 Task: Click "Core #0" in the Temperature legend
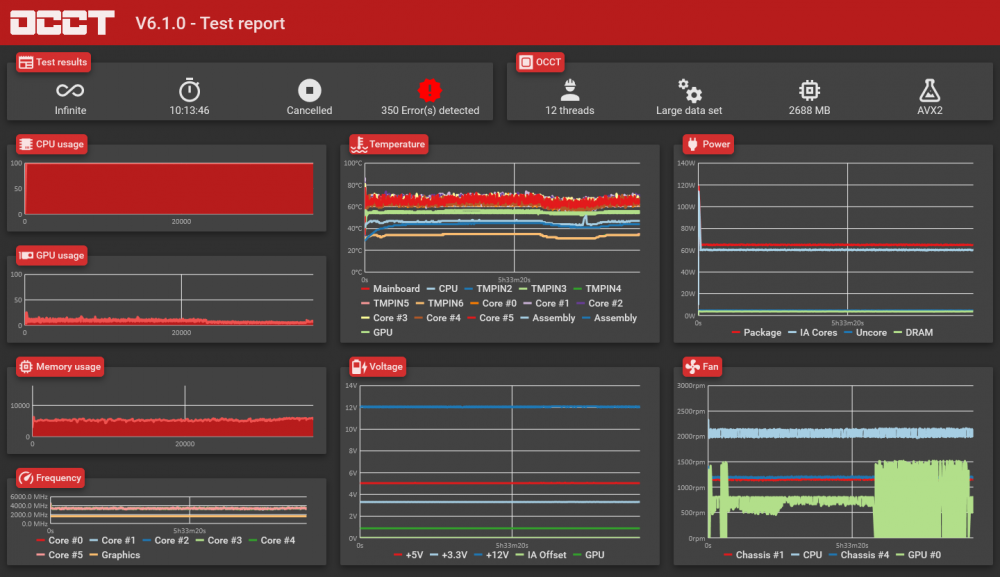[499, 303]
